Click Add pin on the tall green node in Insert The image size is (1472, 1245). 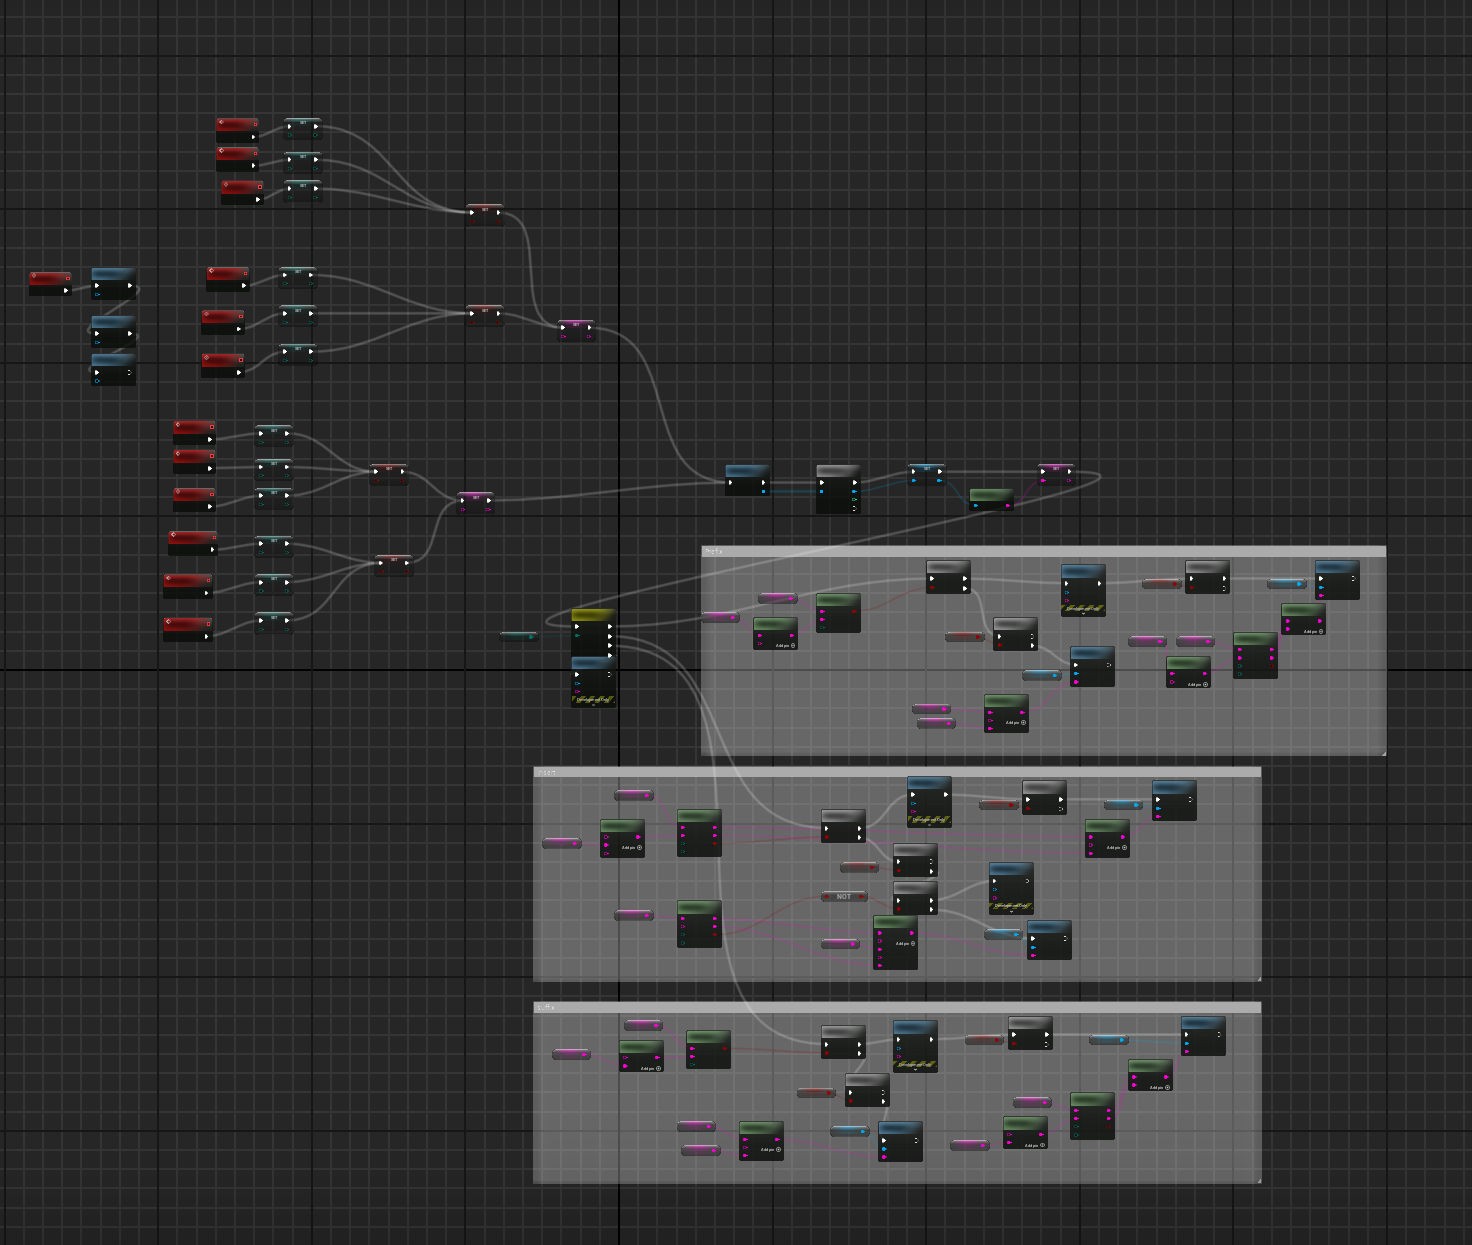(905, 943)
